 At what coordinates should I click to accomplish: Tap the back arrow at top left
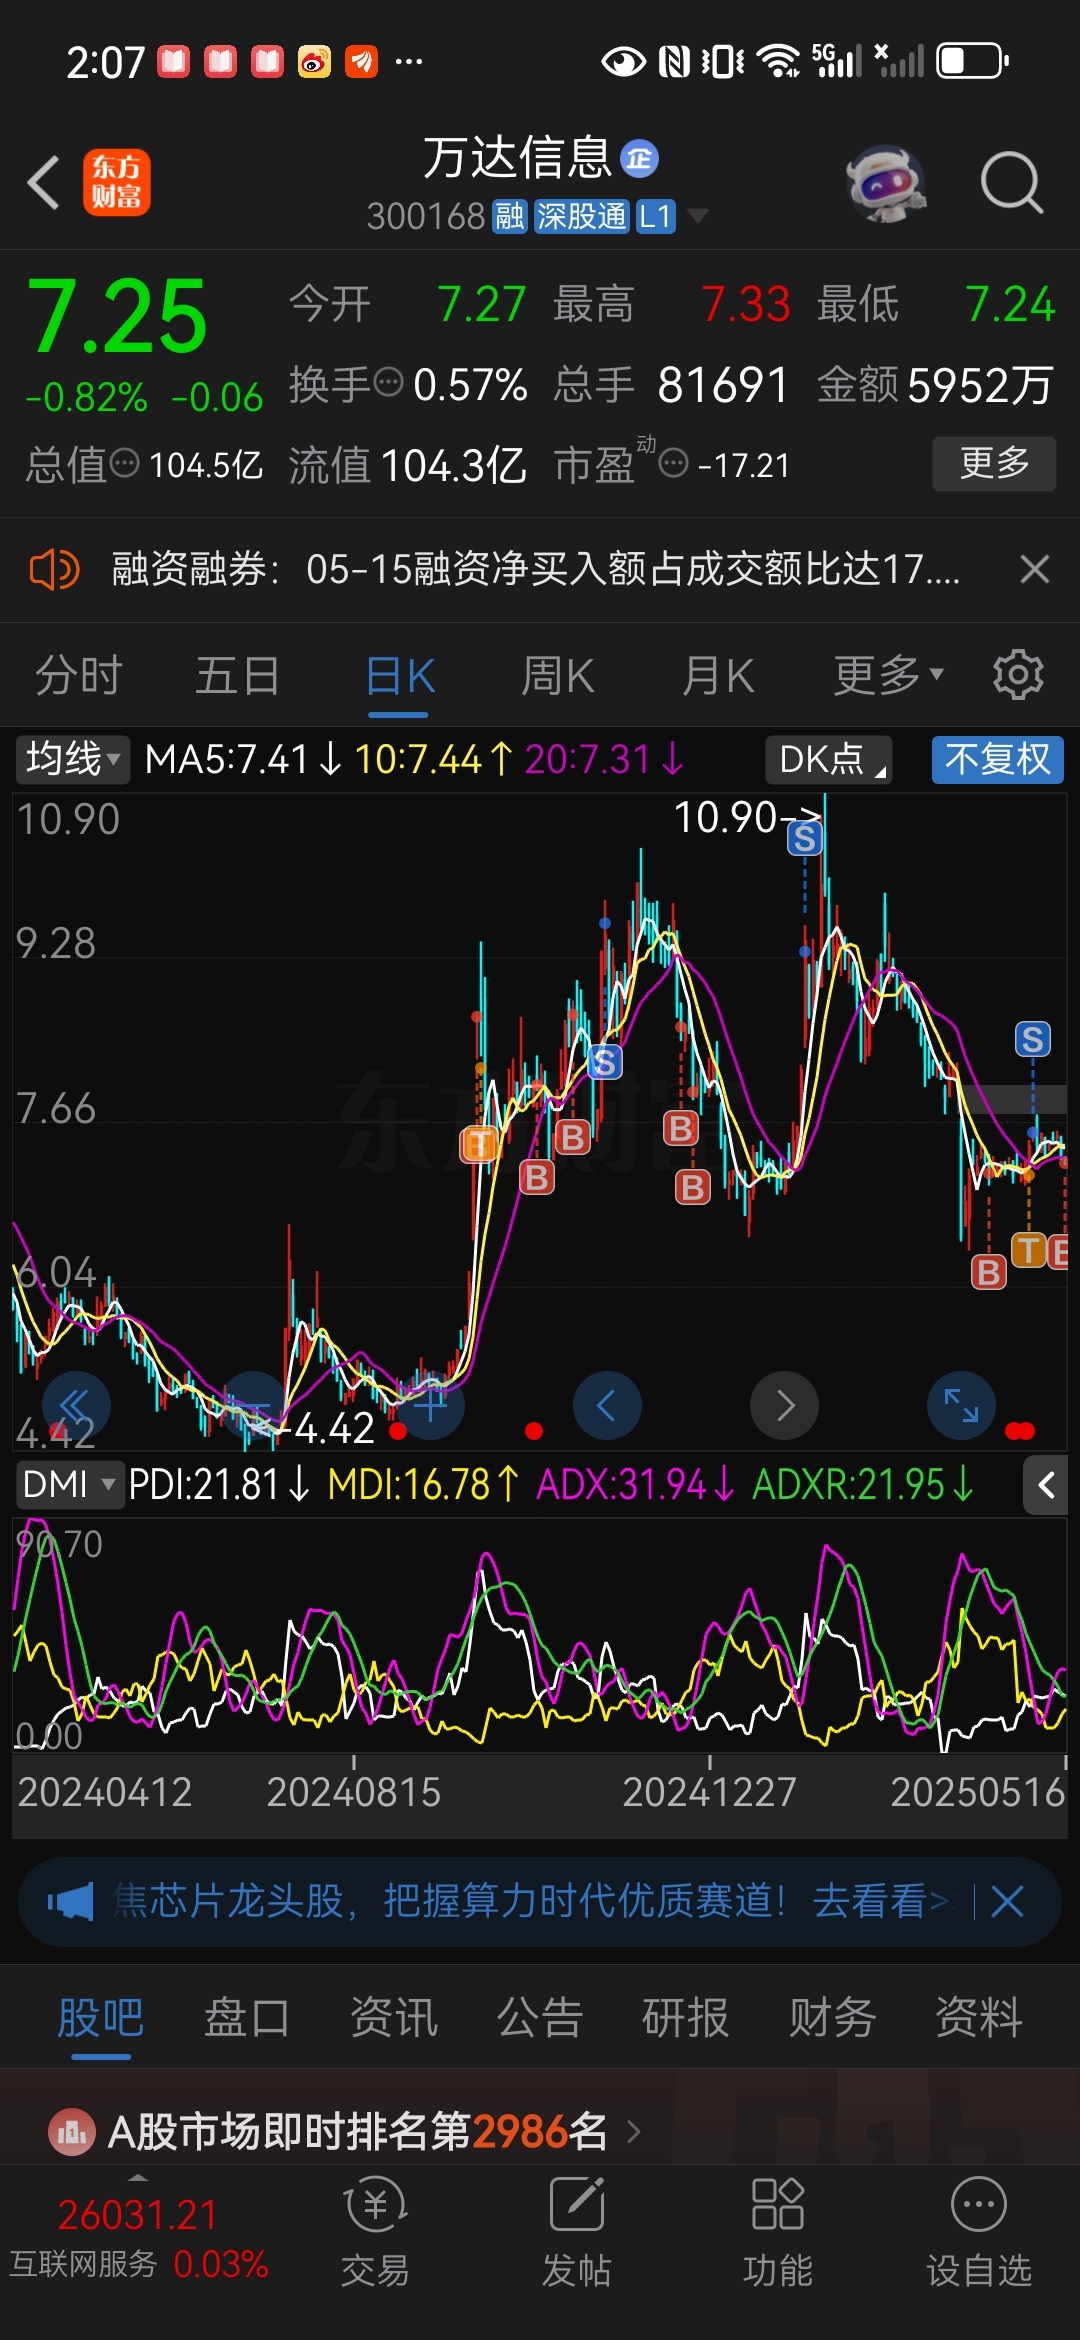coord(44,182)
